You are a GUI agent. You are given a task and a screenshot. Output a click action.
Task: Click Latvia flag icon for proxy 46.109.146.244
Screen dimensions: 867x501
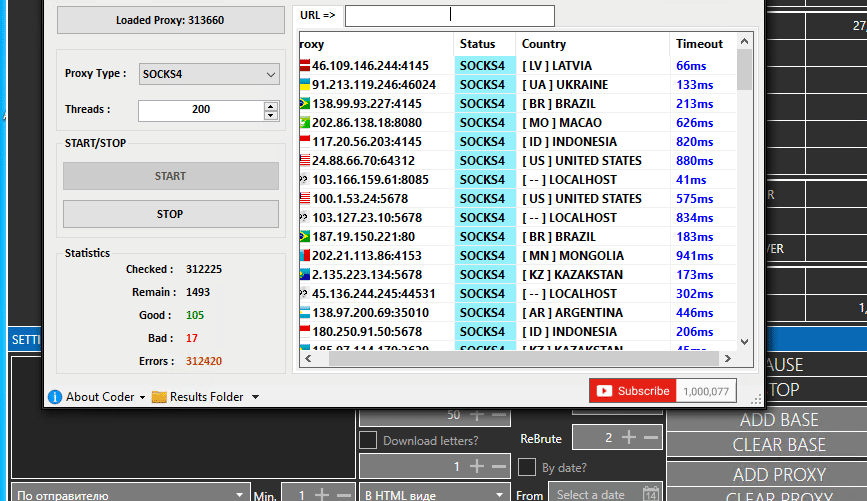[x=304, y=66]
